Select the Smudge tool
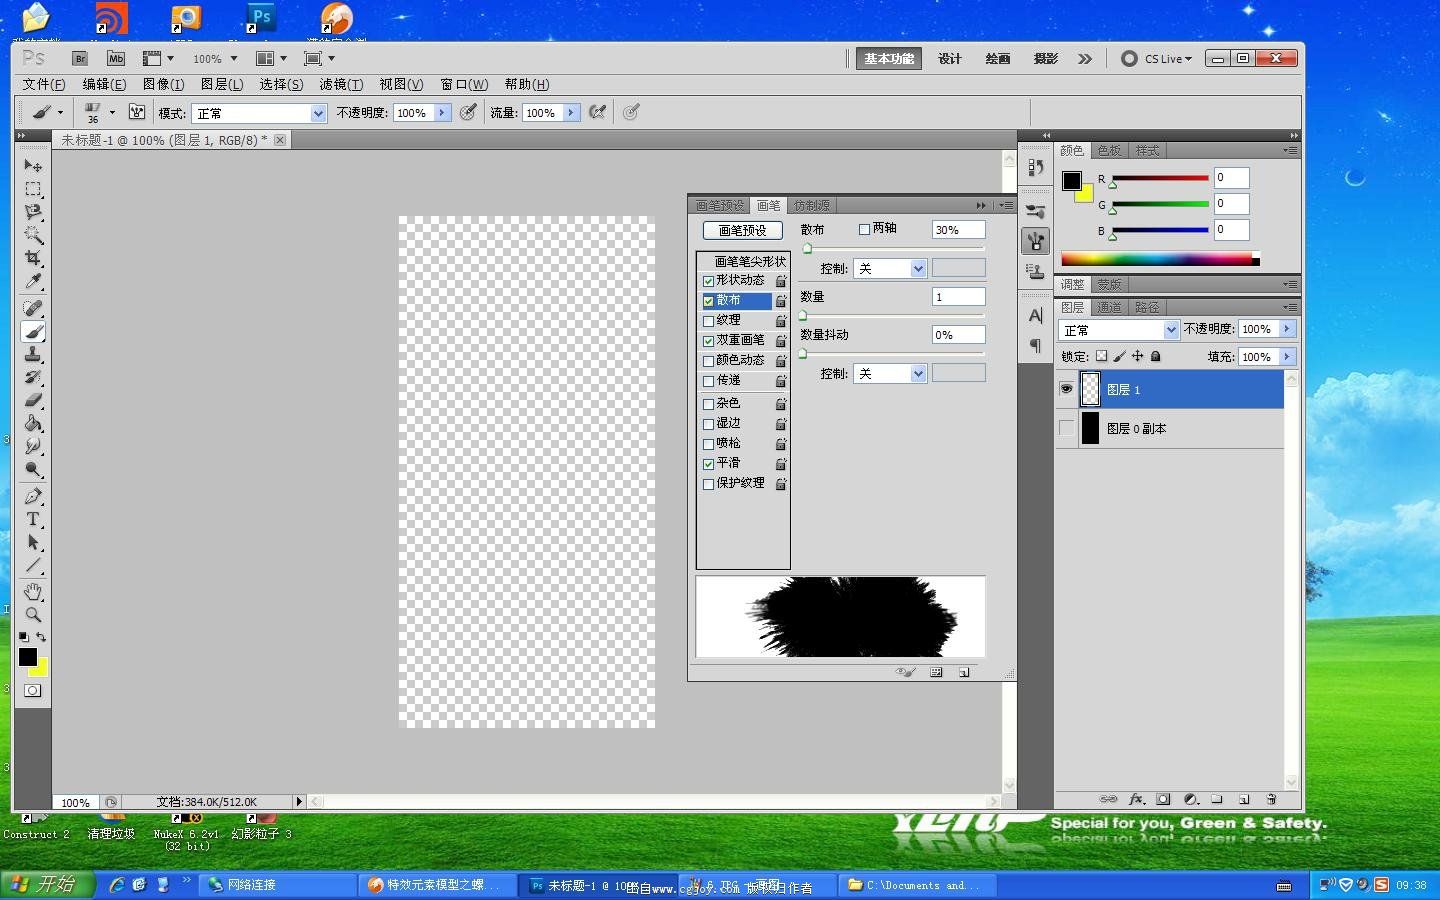1440x900 pixels. tap(33, 446)
